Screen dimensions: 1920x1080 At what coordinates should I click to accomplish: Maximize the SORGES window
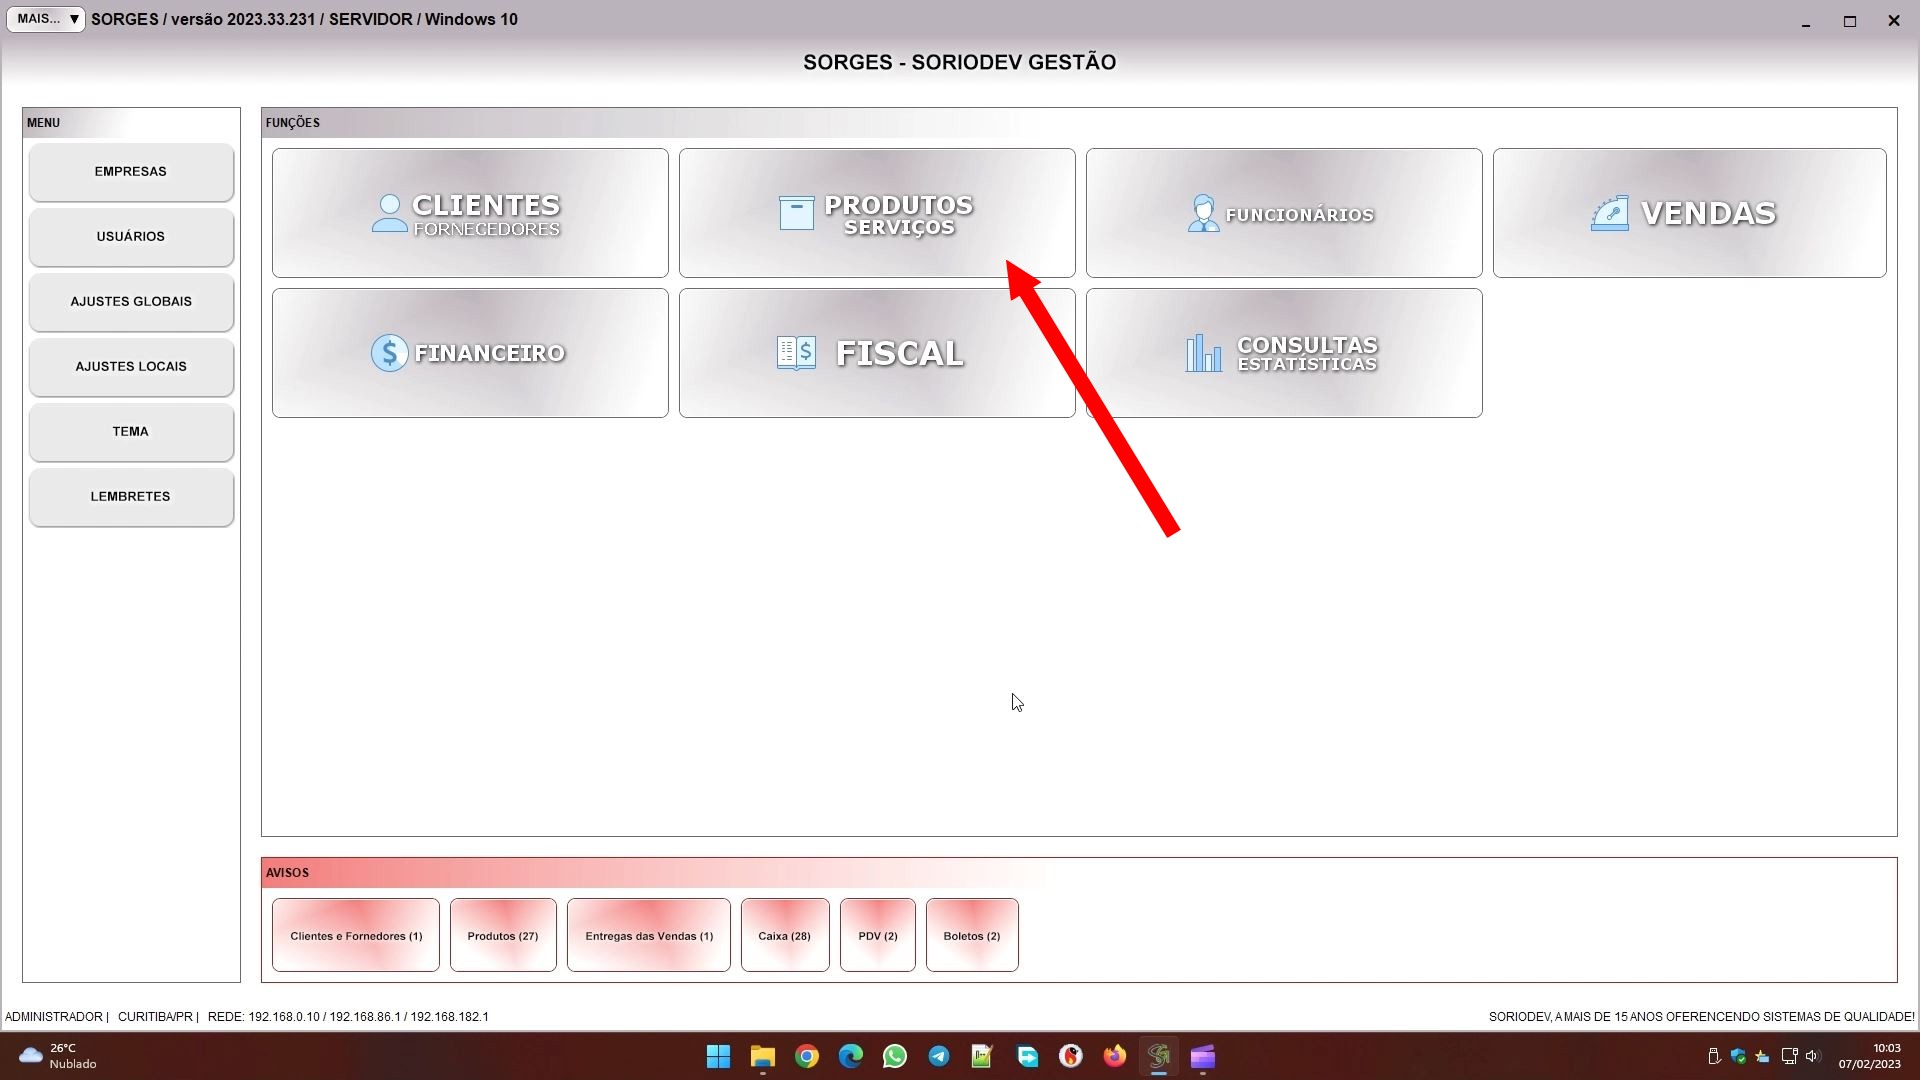(1850, 21)
